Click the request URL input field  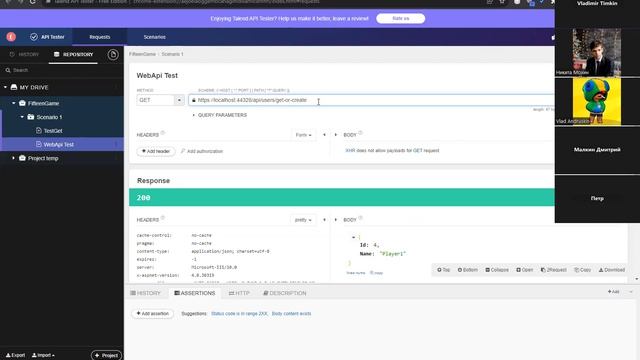click(x=371, y=100)
